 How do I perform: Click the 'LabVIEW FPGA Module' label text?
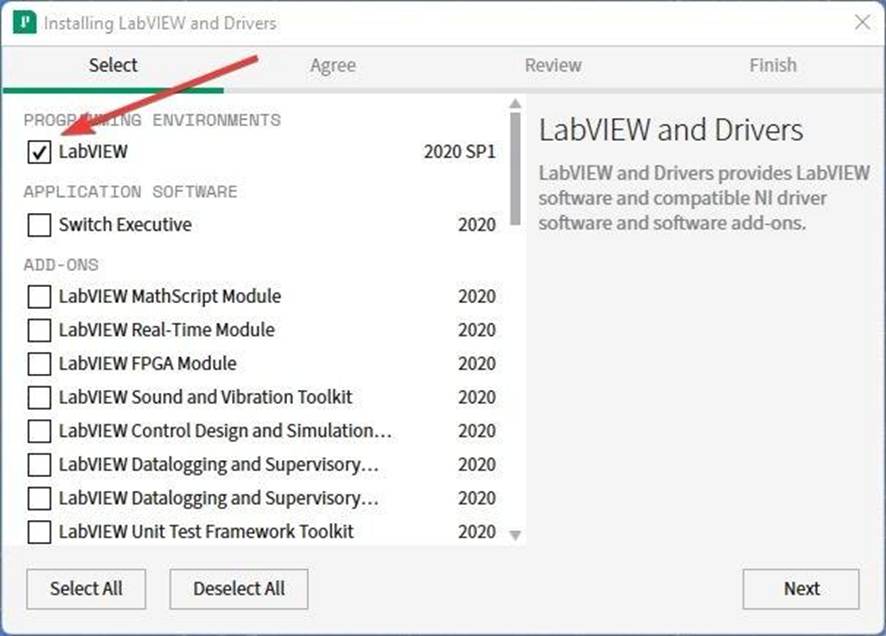pos(147,364)
